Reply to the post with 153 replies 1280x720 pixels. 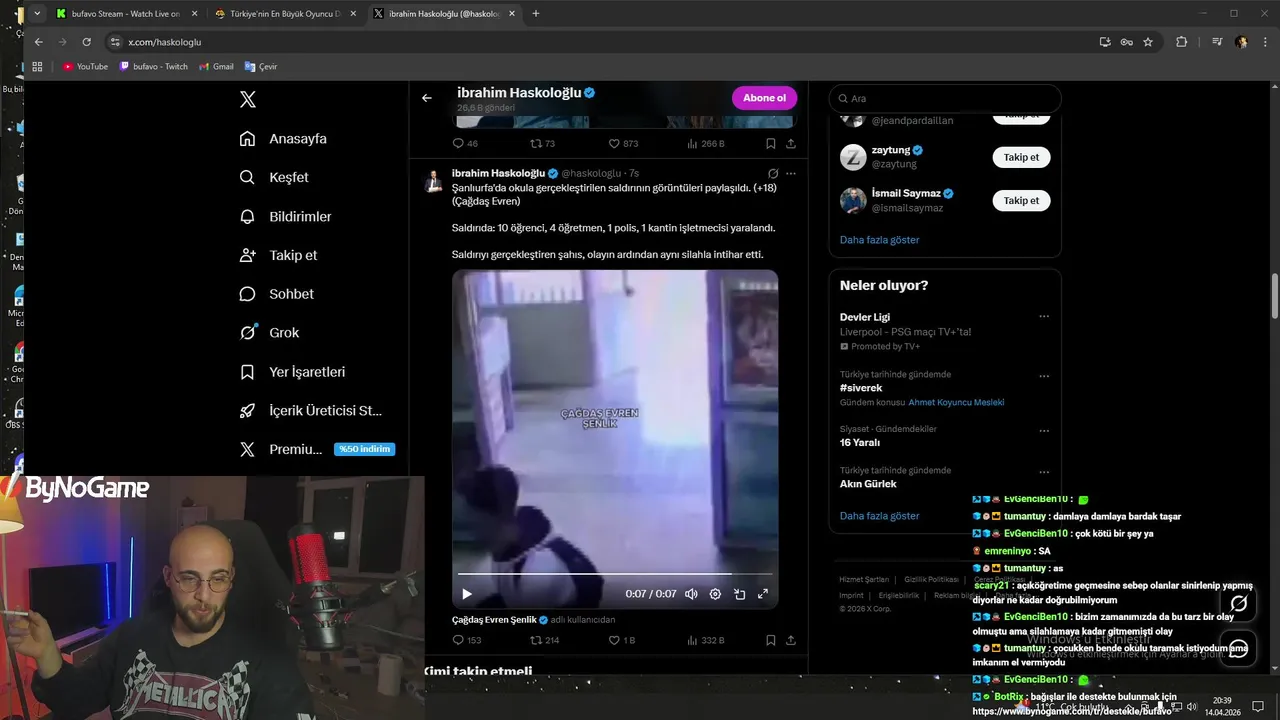(x=467, y=640)
